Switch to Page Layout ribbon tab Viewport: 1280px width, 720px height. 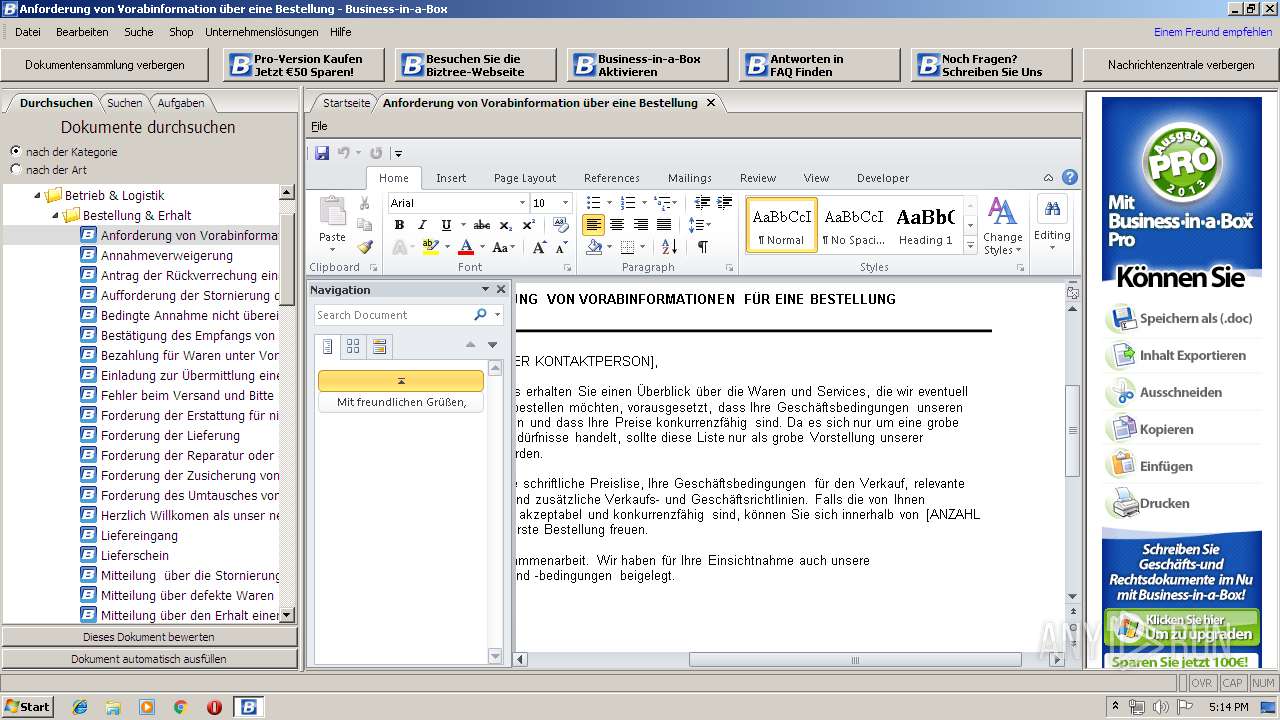click(524, 178)
